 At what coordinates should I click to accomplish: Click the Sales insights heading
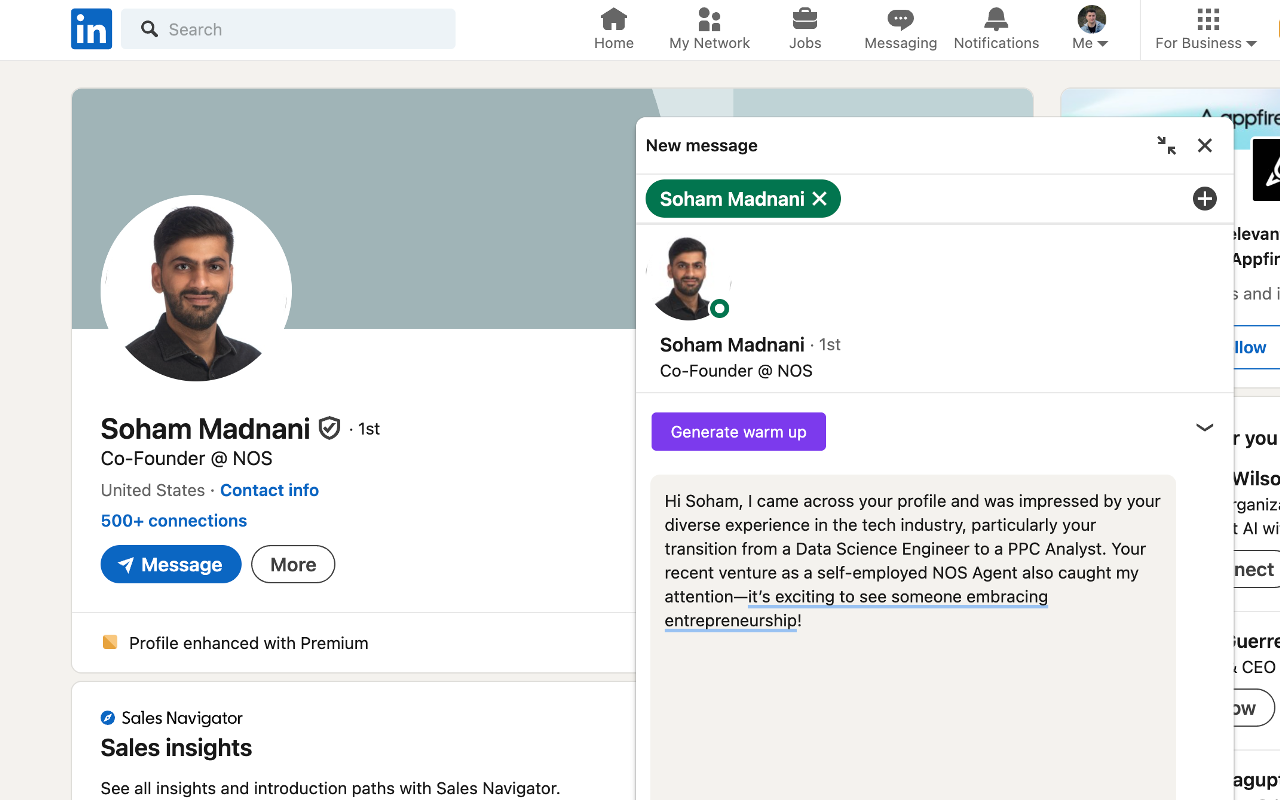tap(176, 748)
